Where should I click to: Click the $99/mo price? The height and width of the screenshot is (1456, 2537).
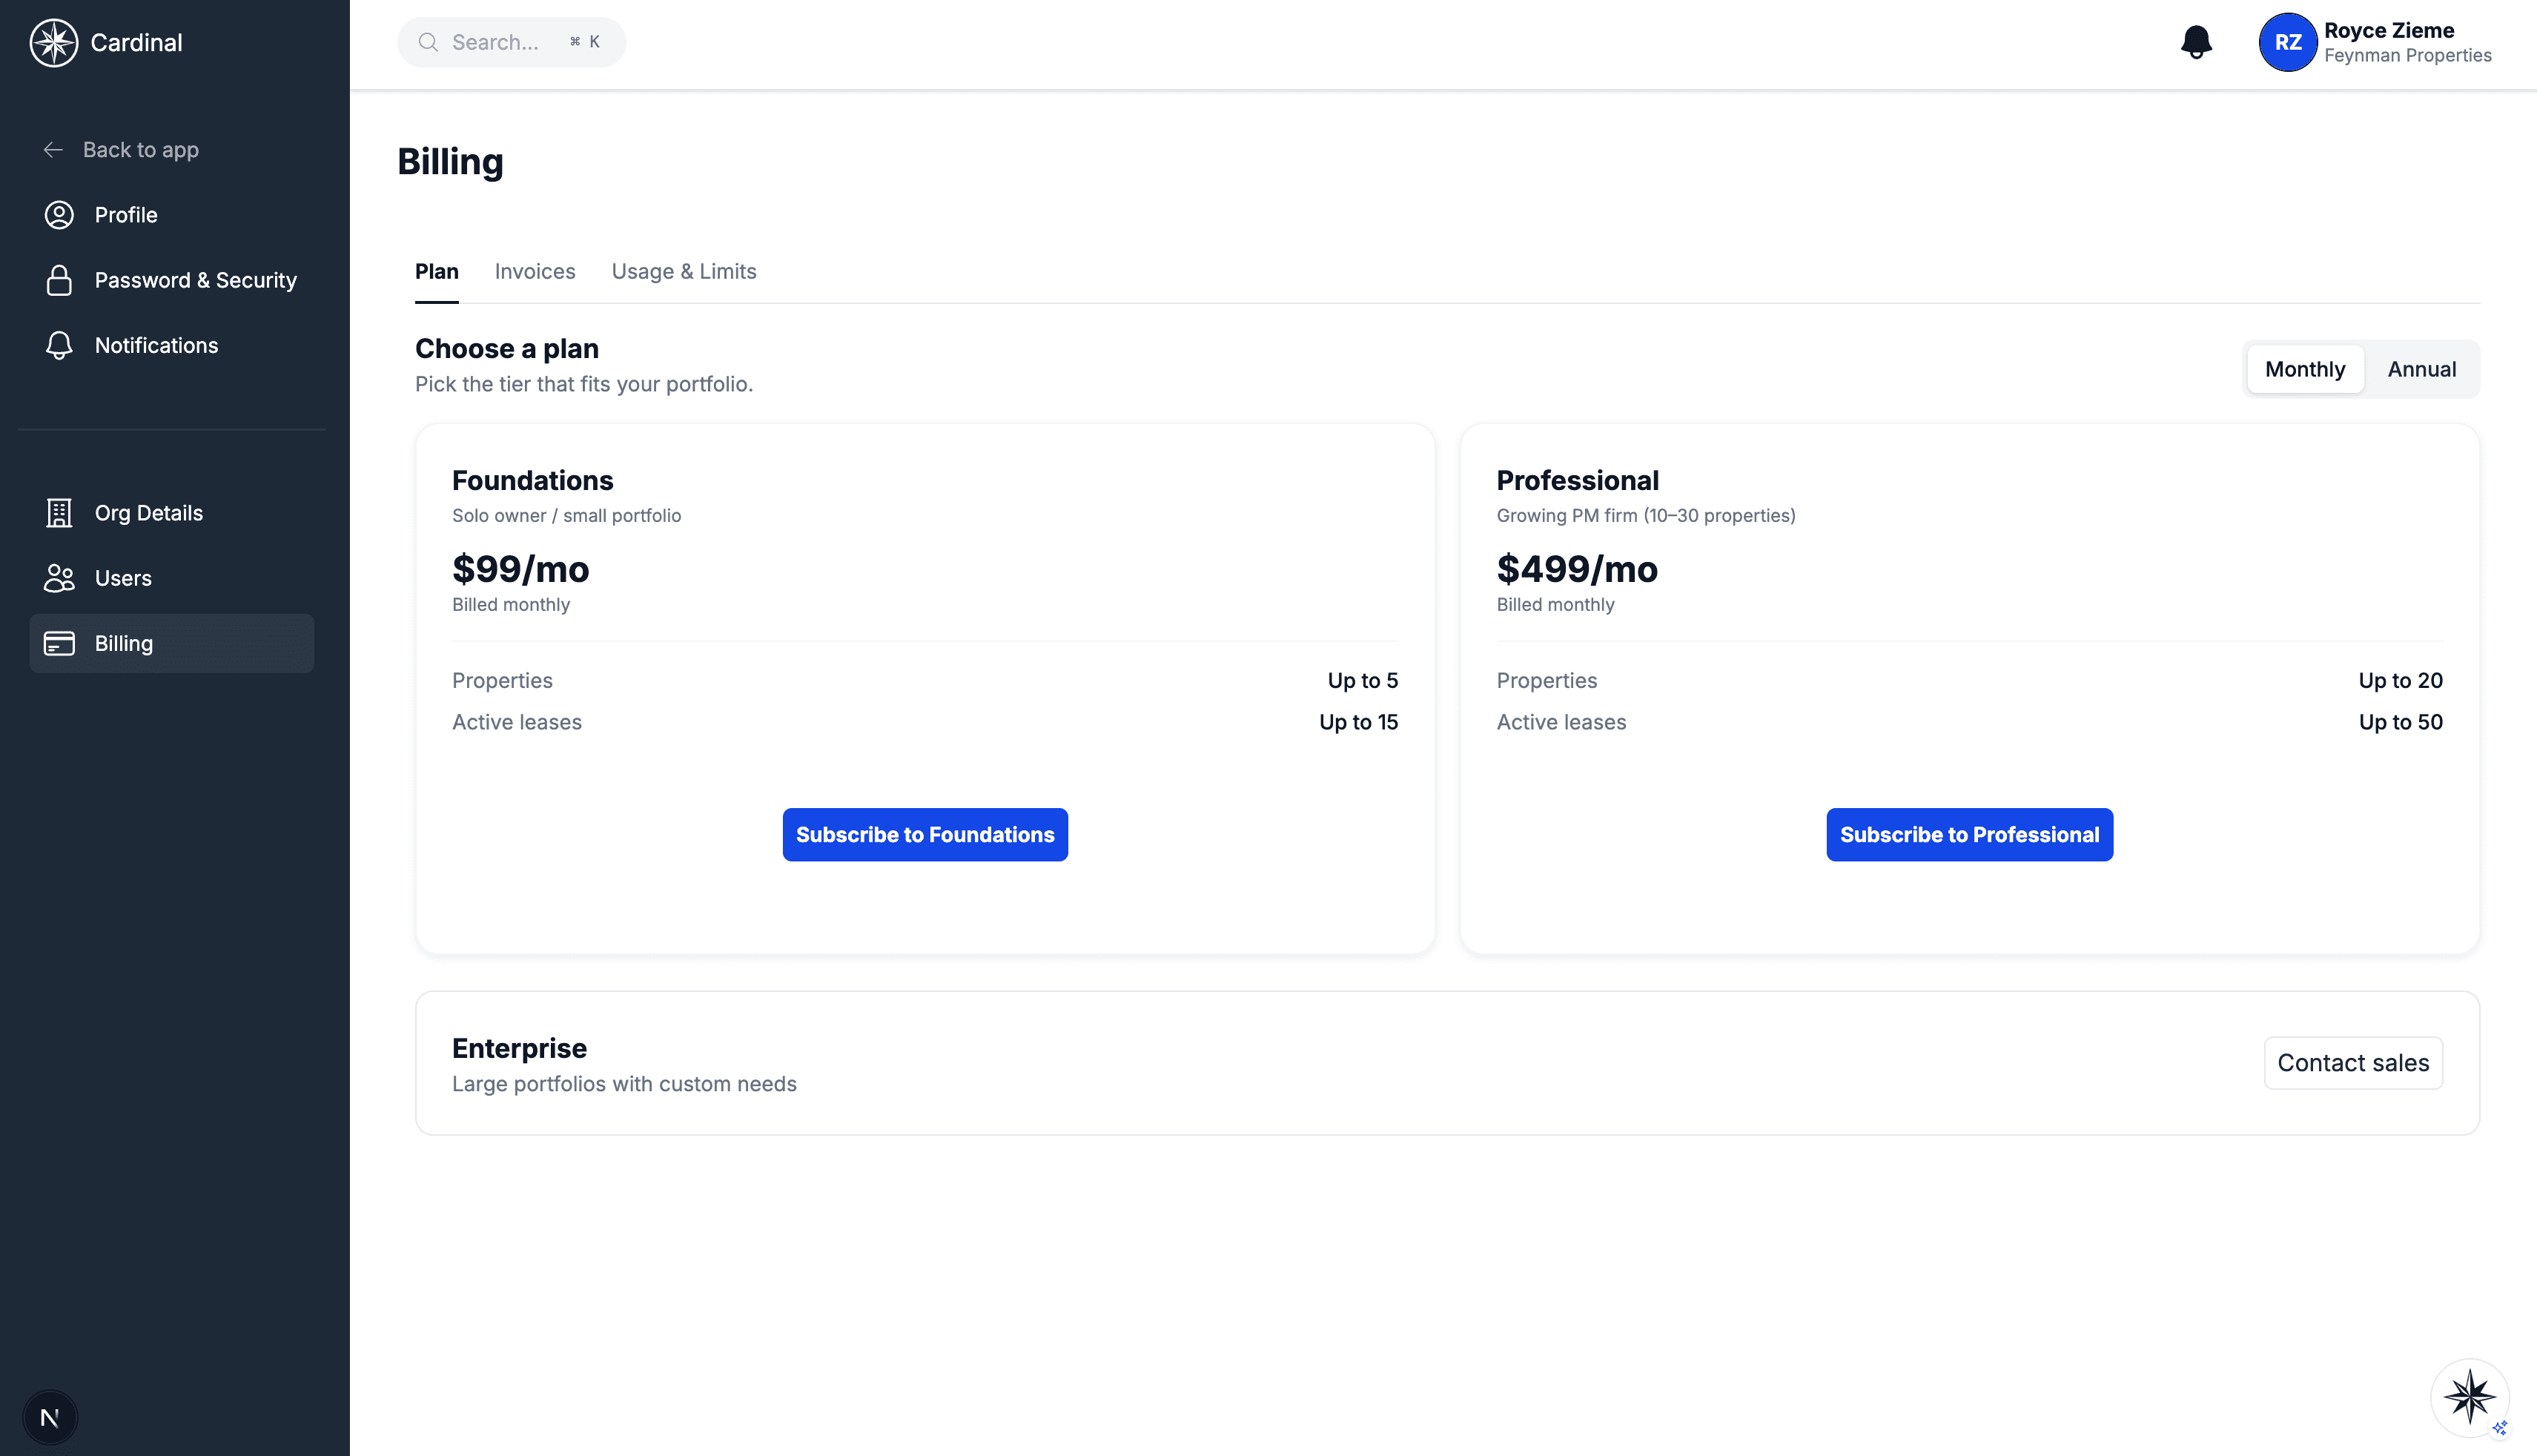click(521, 569)
